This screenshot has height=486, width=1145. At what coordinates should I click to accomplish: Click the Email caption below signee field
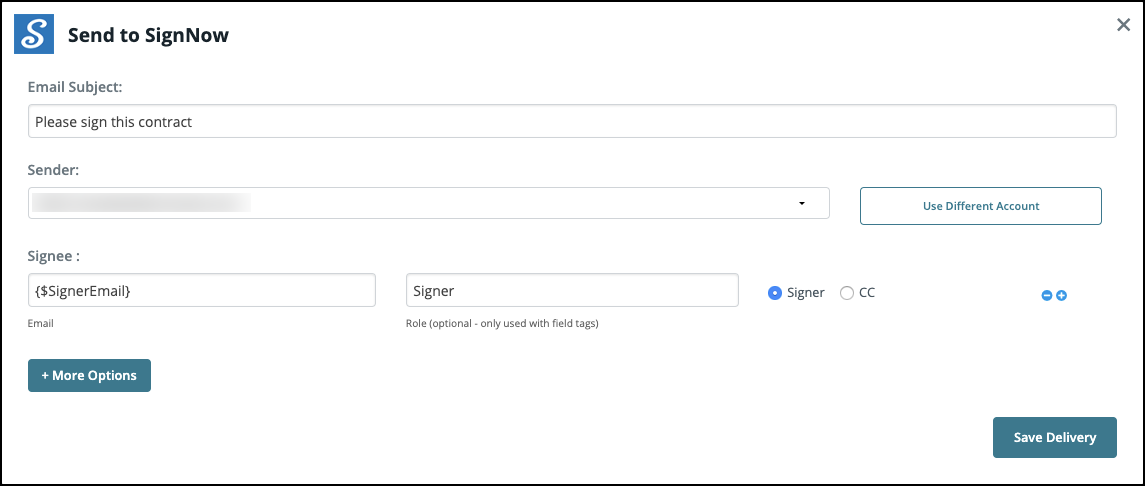click(x=41, y=324)
